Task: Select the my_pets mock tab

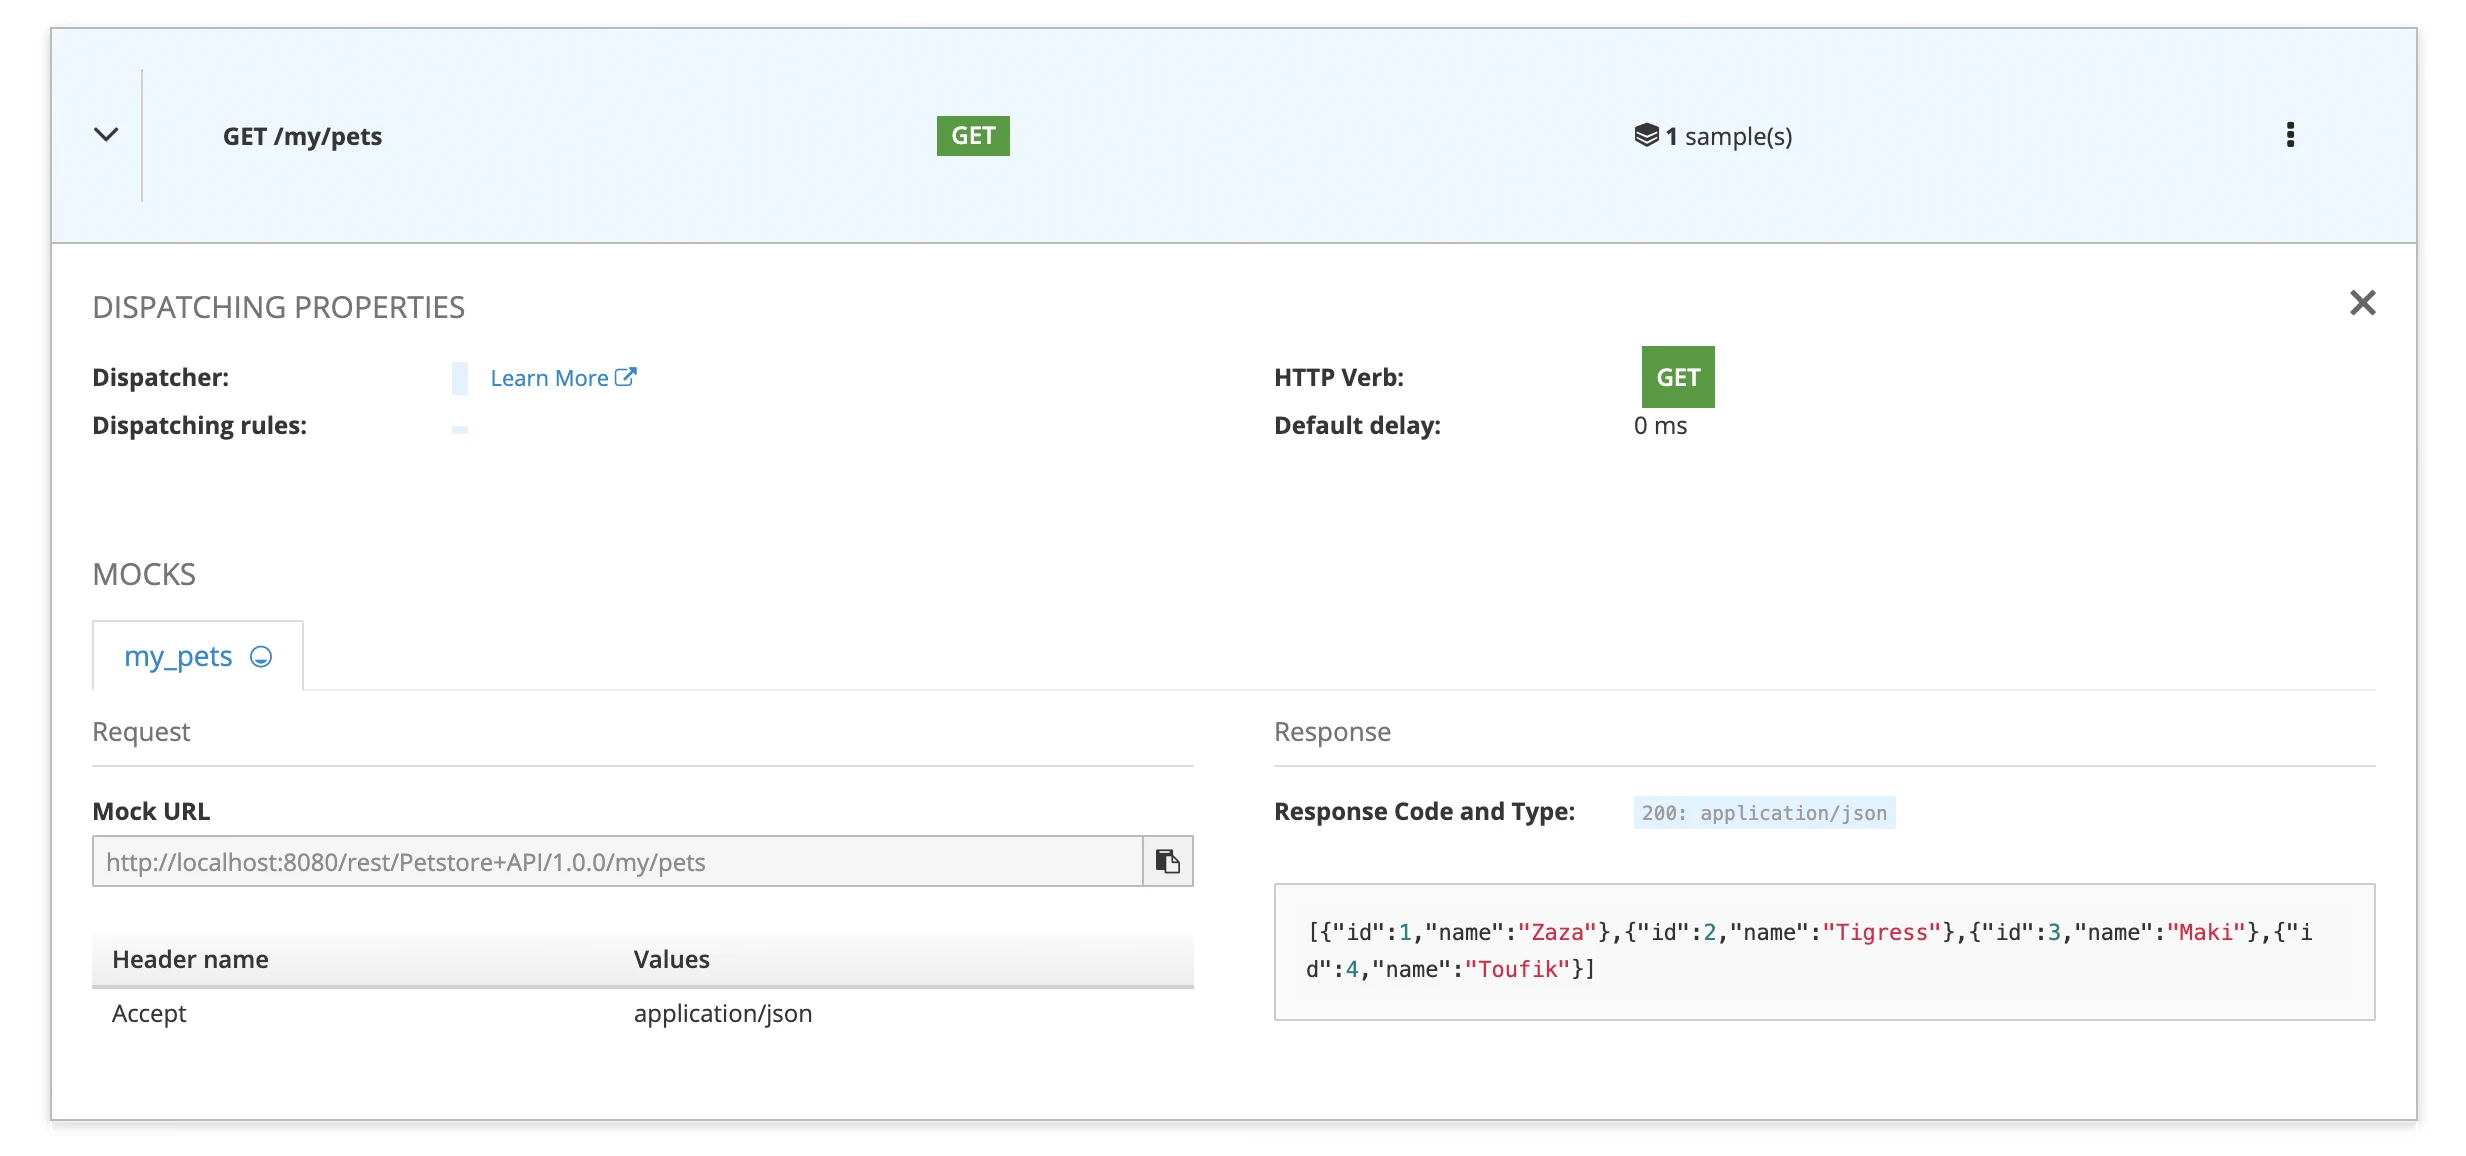Action: coord(178,657)
